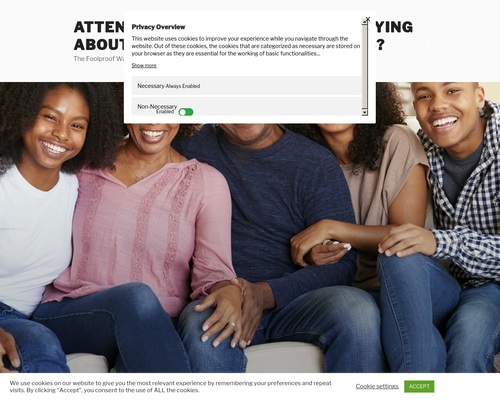500x400 pixels.
Task: Click the scrollbar up arrow in dialog
Action: click(365, 22)
